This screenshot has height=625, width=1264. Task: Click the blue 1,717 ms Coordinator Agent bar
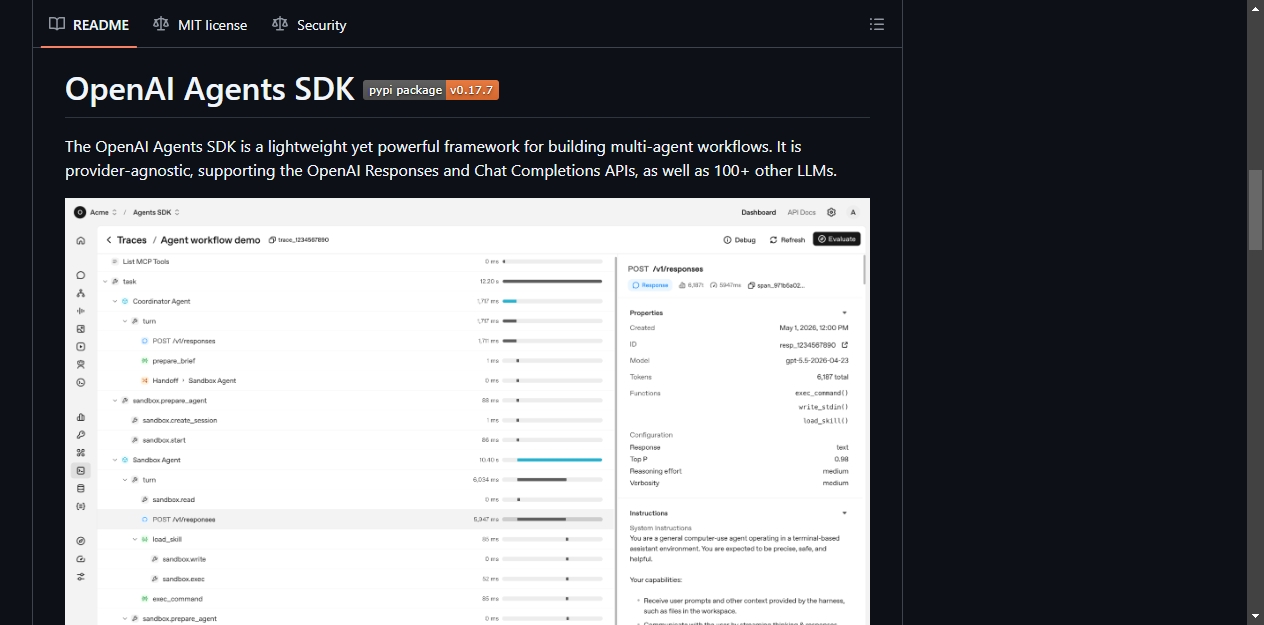tap(509, 301)
